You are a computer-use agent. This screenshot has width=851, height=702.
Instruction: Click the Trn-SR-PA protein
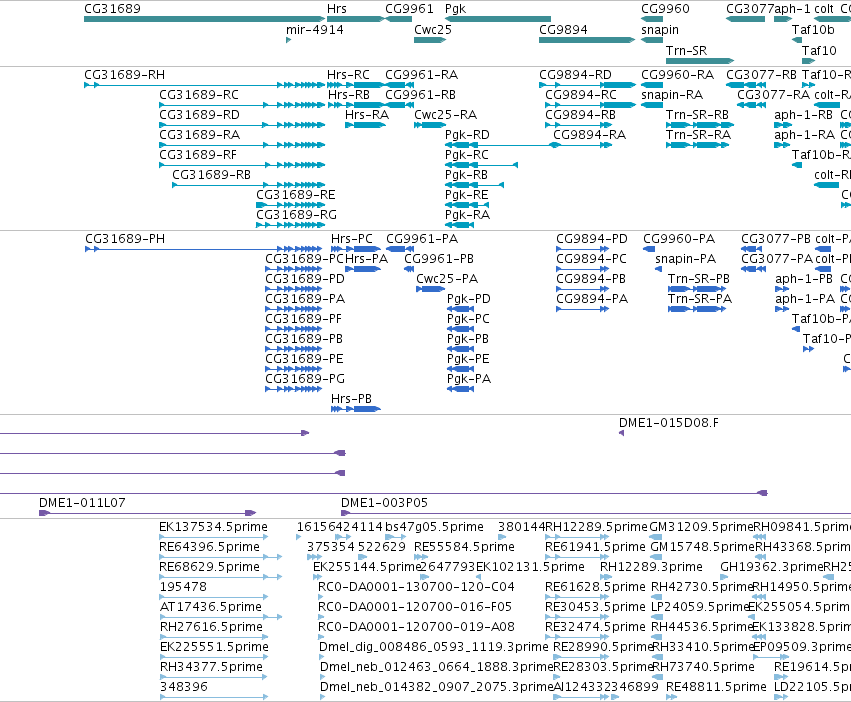697,309
